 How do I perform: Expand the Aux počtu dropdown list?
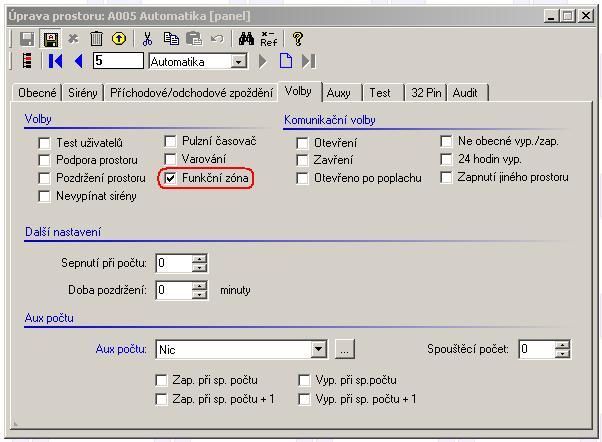tap(318, 350)
